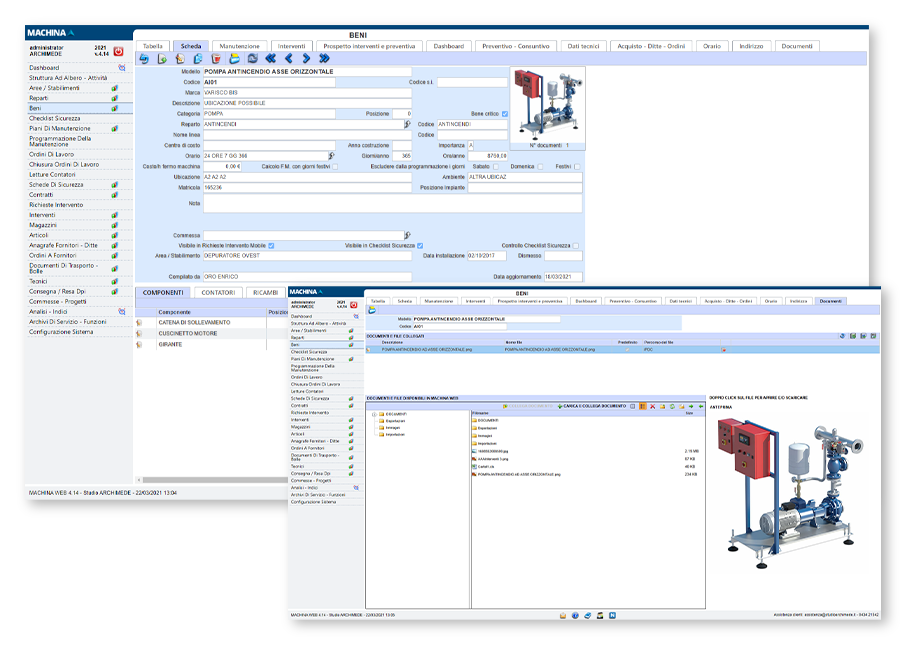The height and width of the screenshot is (660, 900).
Task: Check the Sabato exclusion checkbox
Action: 496,166
